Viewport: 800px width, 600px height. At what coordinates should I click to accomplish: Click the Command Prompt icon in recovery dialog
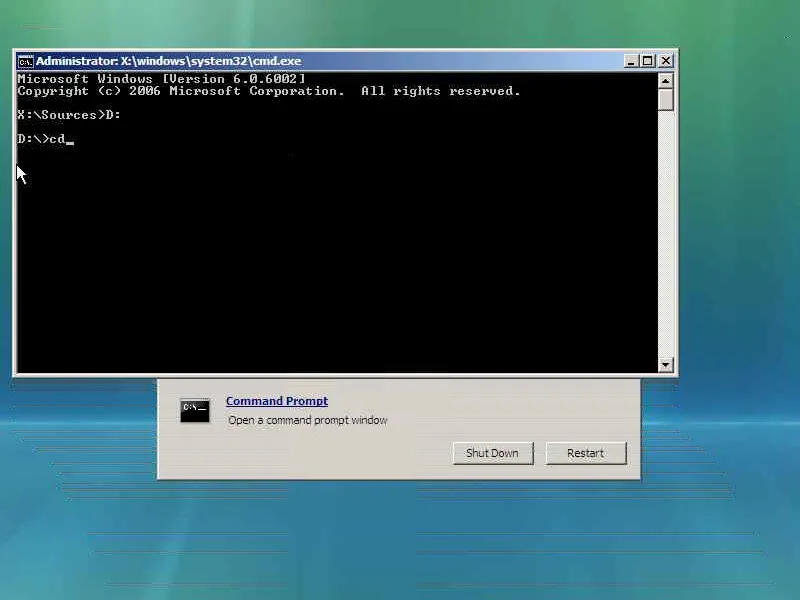194,411
